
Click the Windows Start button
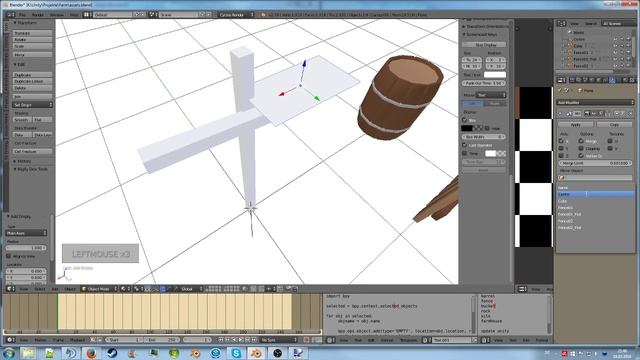pos(9,353)
